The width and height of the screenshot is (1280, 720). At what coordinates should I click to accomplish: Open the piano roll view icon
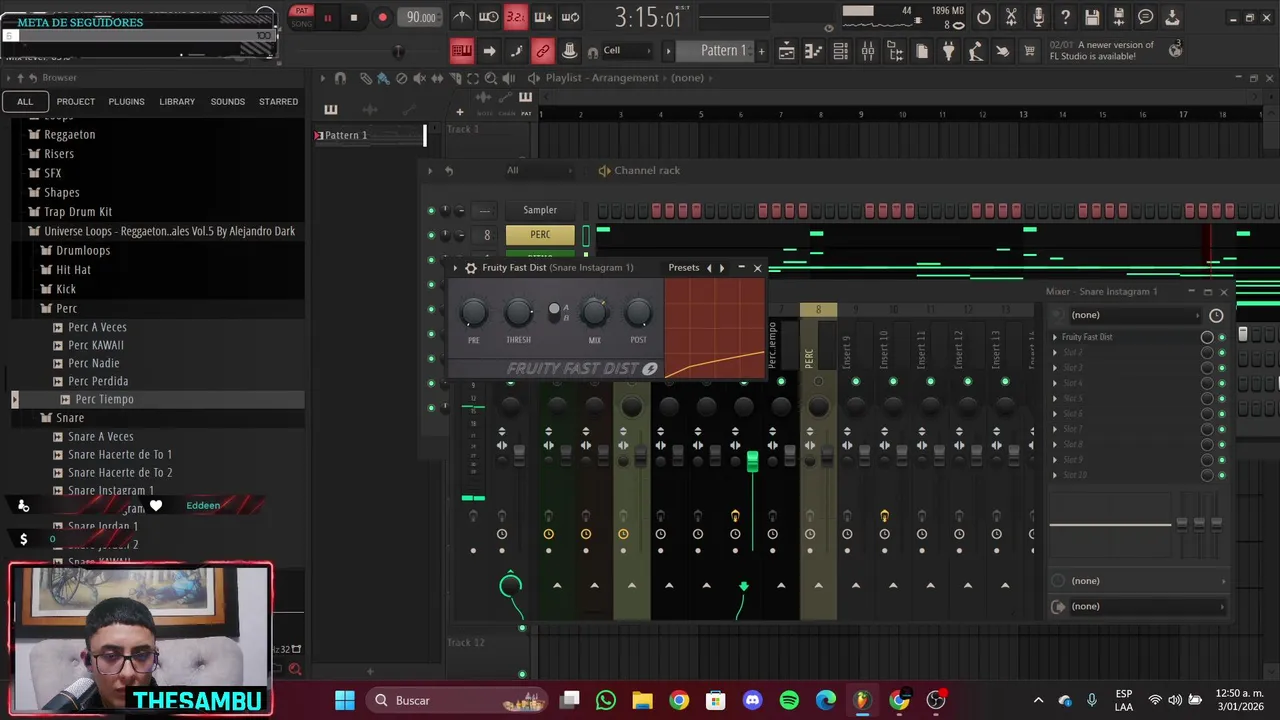(x=814, y=51)
